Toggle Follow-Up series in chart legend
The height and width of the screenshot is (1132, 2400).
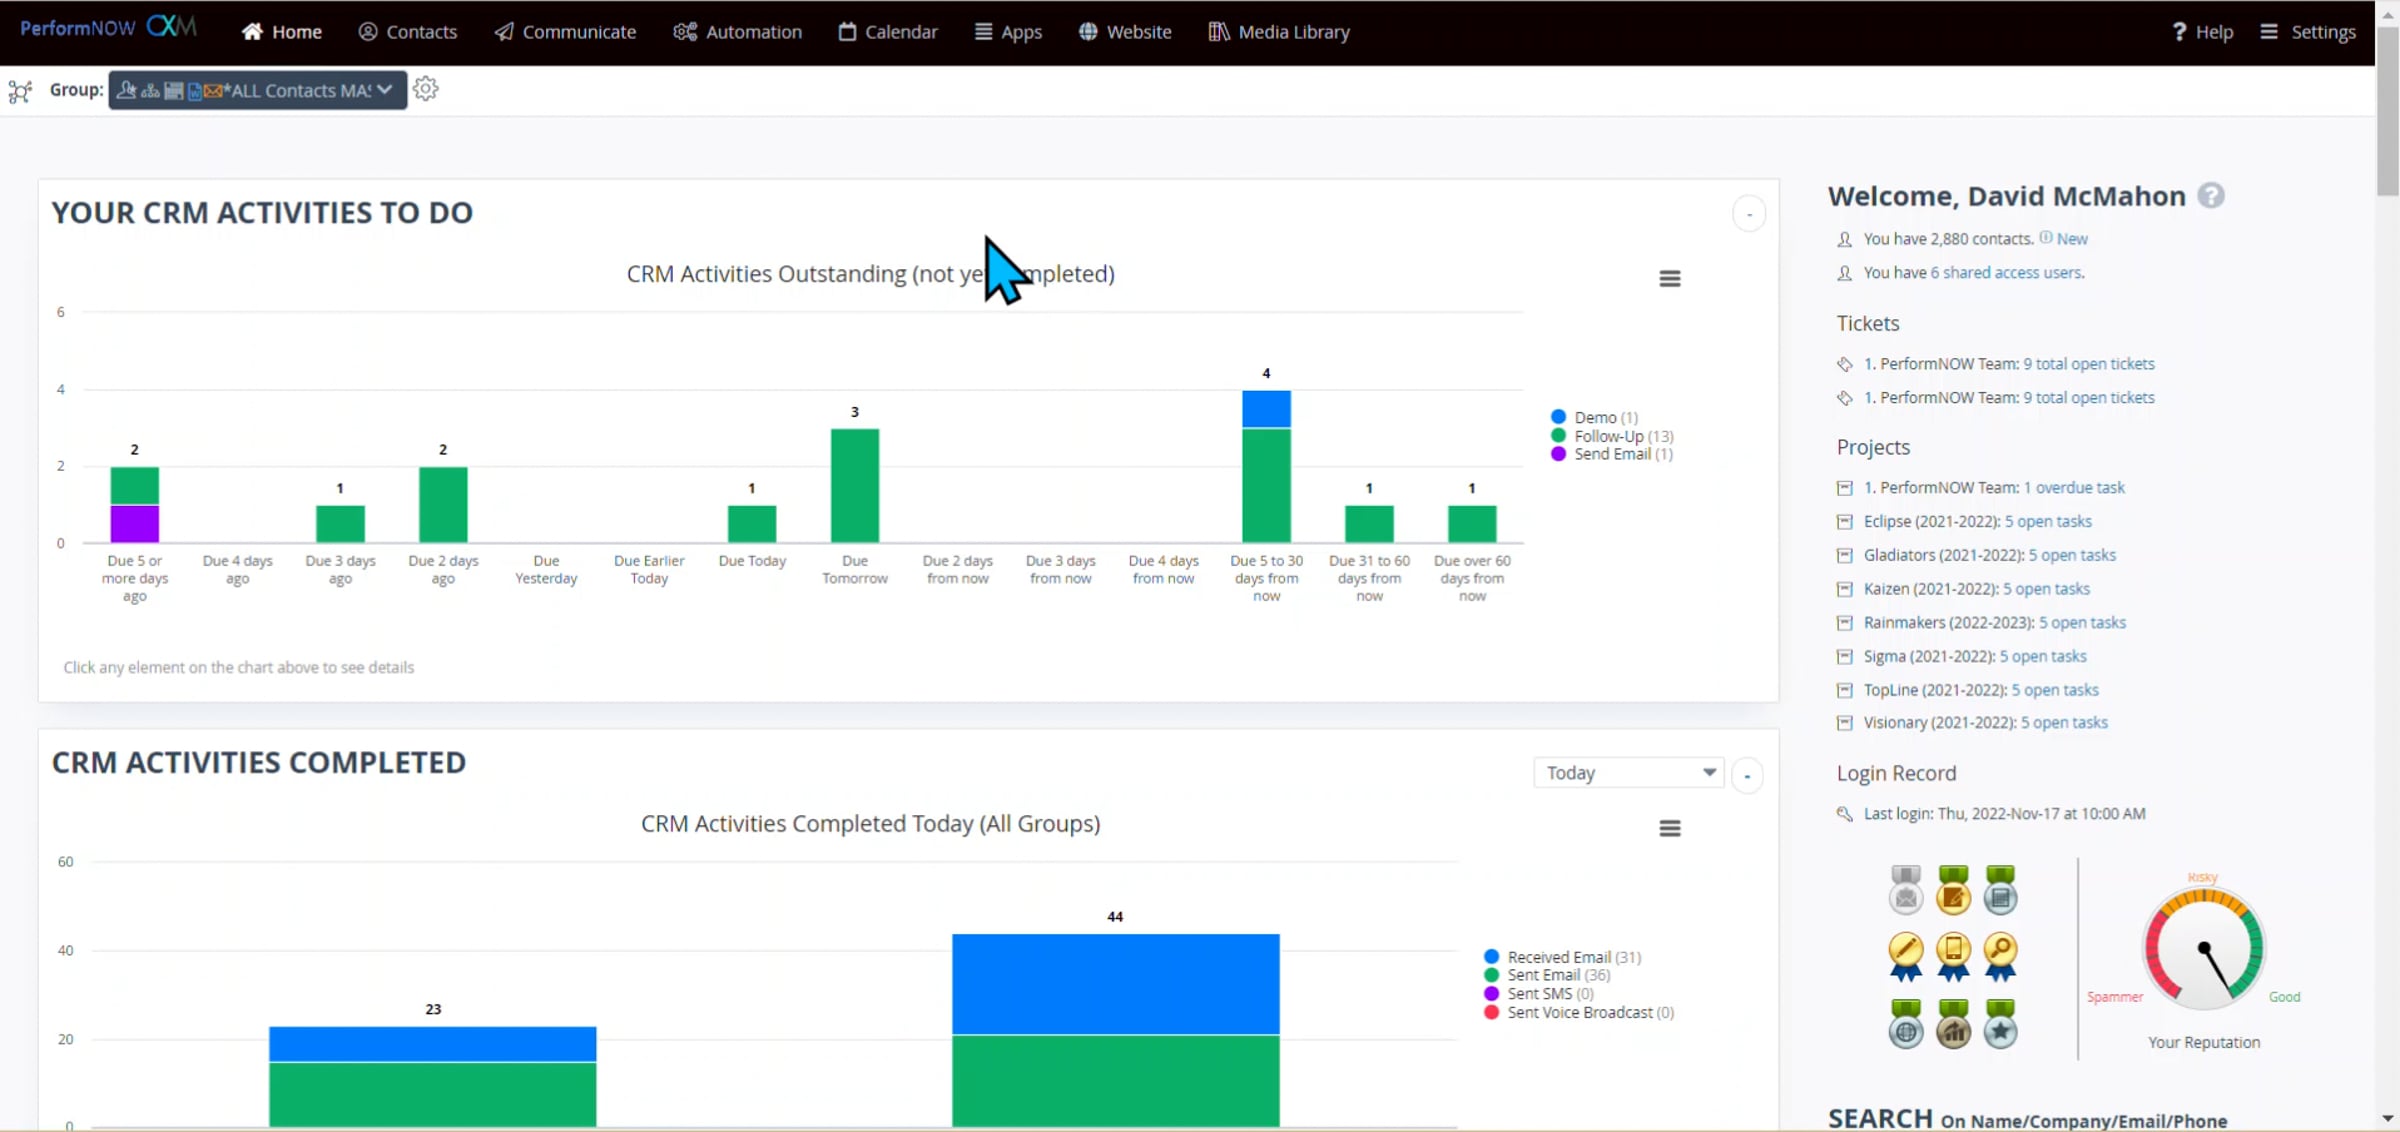(1608, 436)
